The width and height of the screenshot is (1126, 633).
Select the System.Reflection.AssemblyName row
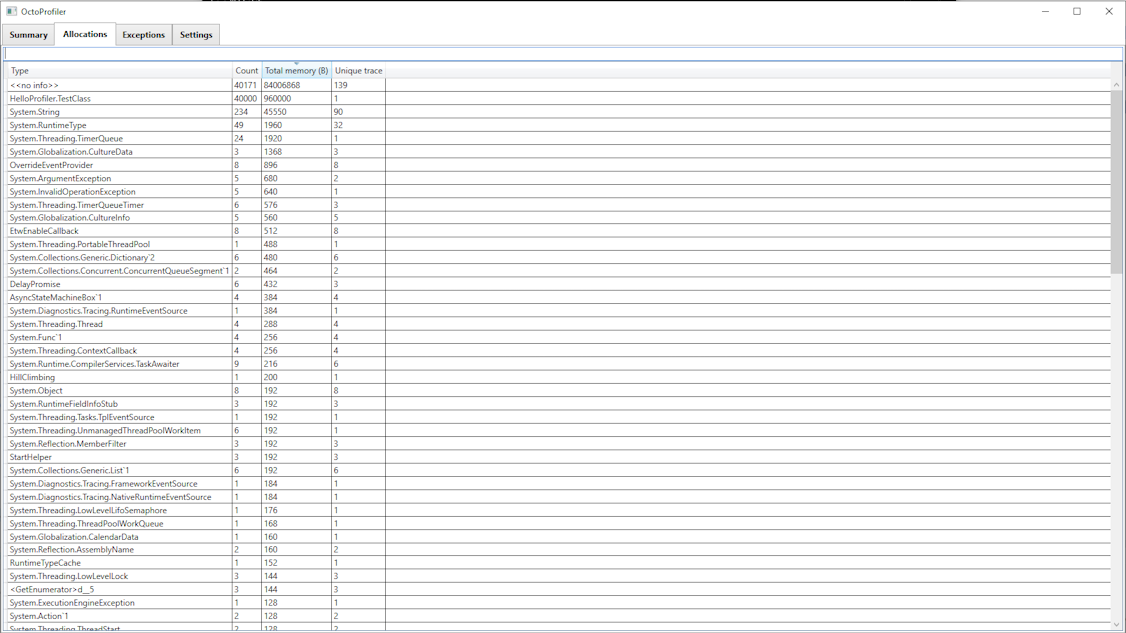(x=559, y=550)
